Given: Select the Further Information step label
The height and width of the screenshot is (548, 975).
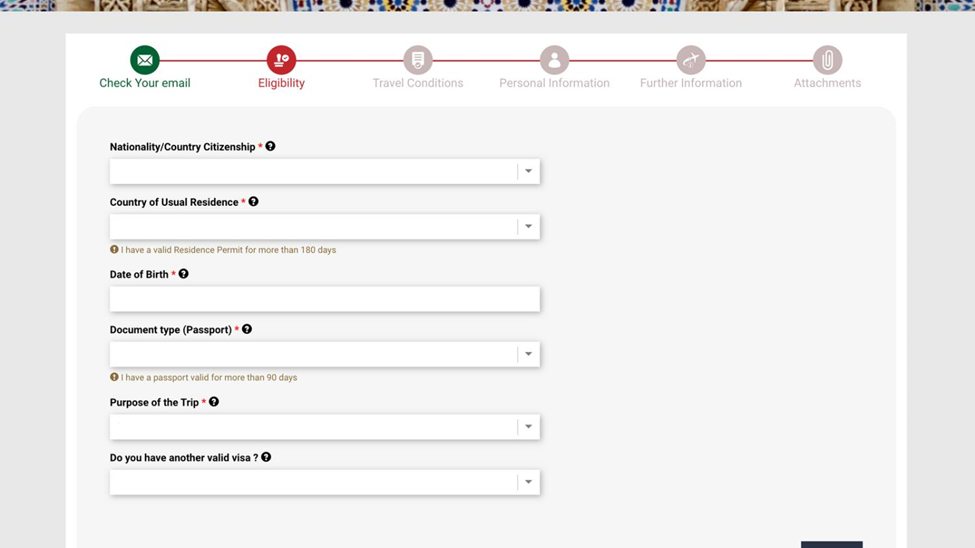Looking at the screenshot, I should tap(691, 83).
